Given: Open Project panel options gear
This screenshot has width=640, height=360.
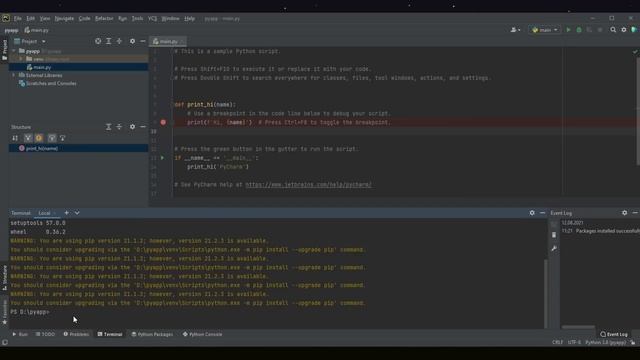Looking at the screenshot, I should (x=132, y=41).
